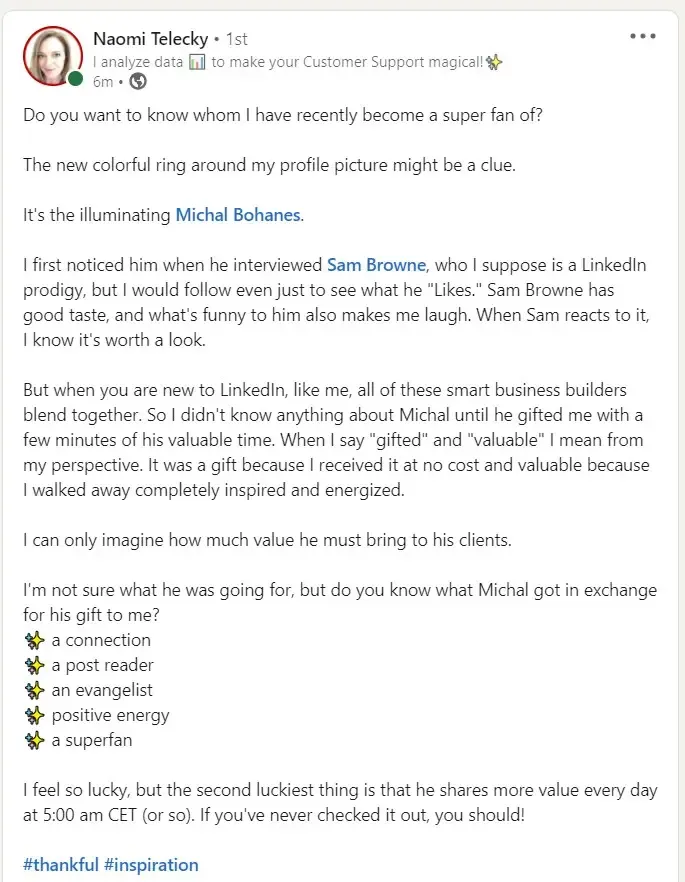Click the sparkle icon beside "a post reader"
The height and width of the screenshot is (882, 685).
click(x=34, y=665)
